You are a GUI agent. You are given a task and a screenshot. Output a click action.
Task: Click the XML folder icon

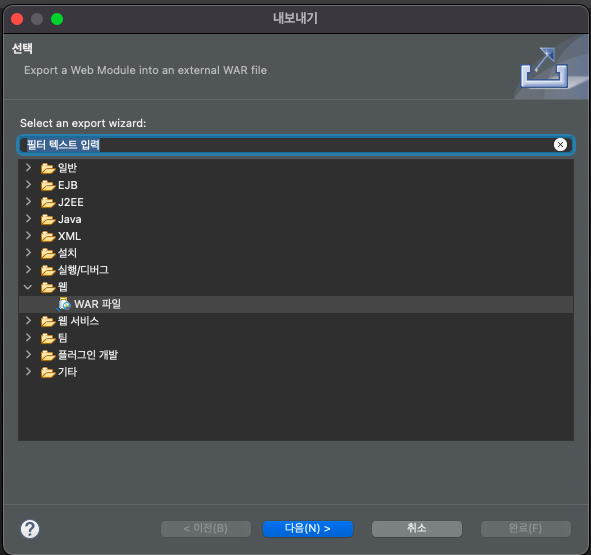pos(48,236)
